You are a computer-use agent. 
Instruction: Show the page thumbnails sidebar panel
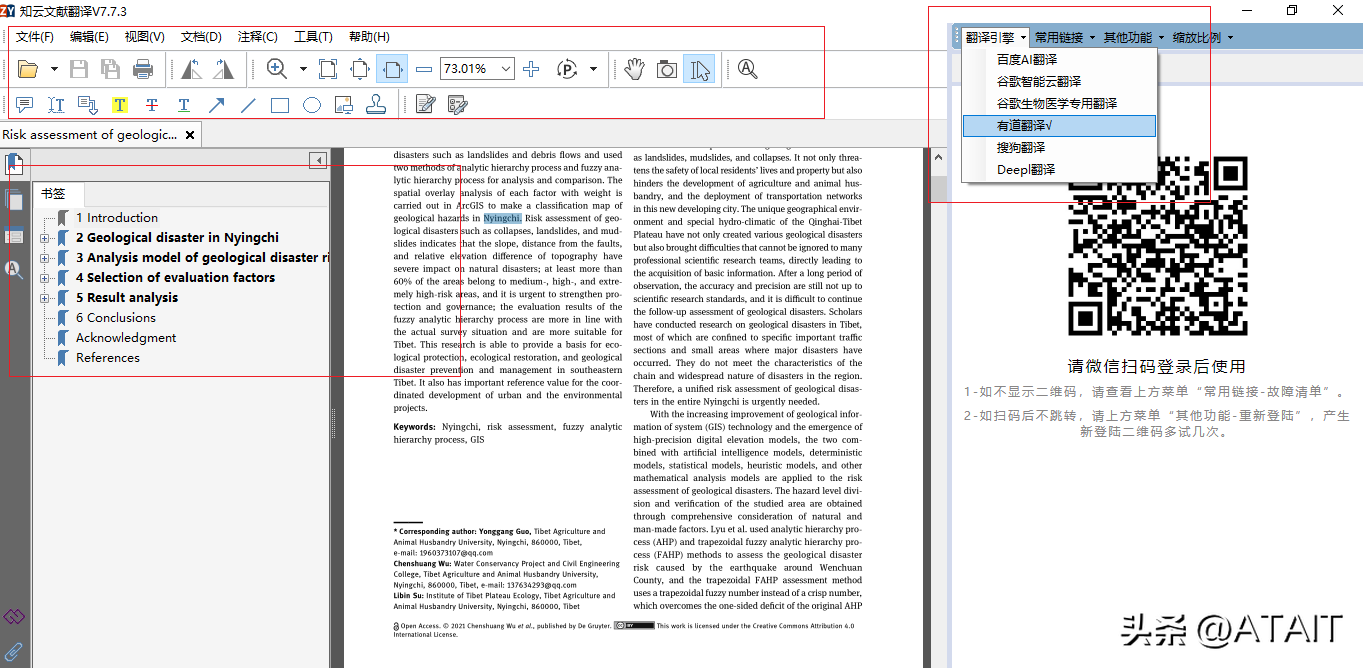tap(14, 200)
